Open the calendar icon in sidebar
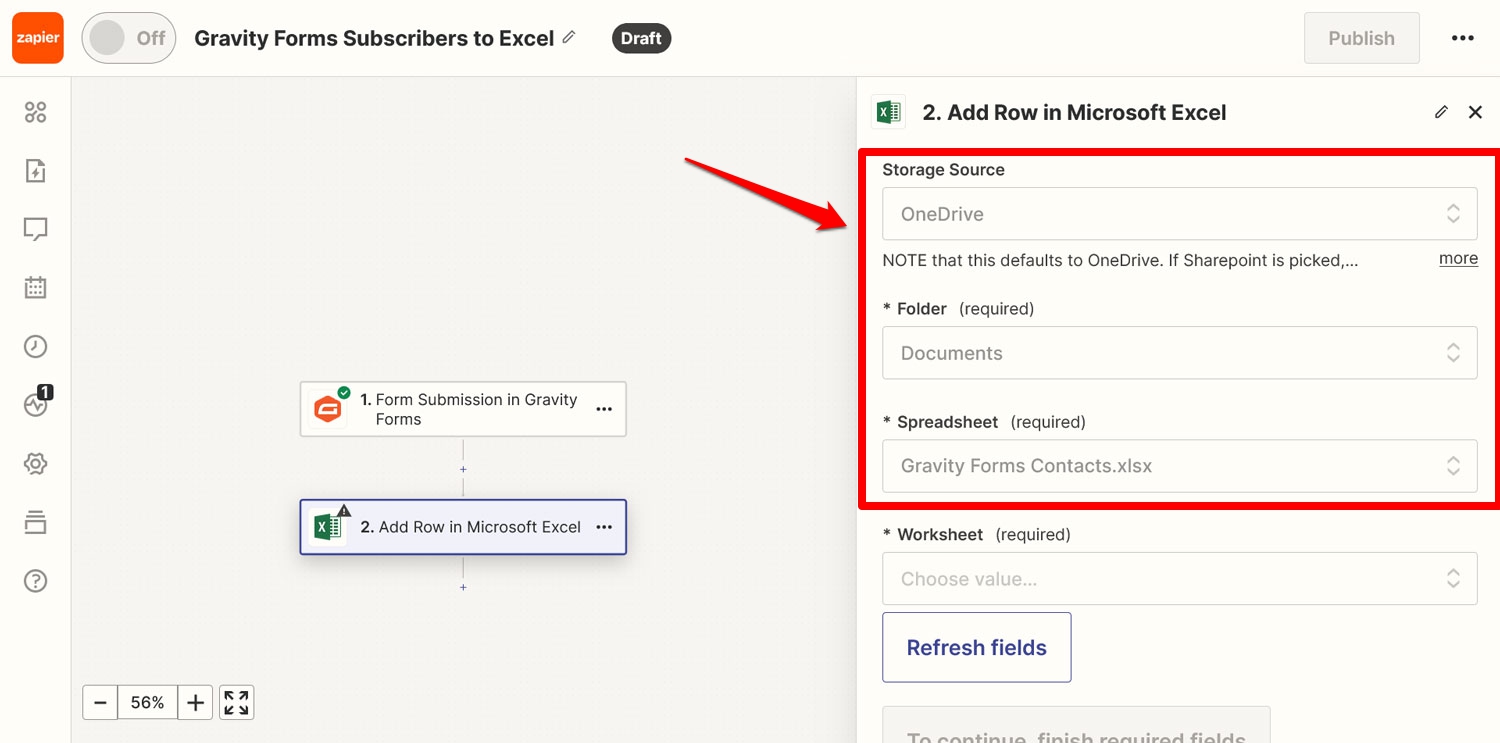The image size is (1500, 743). 36,288
